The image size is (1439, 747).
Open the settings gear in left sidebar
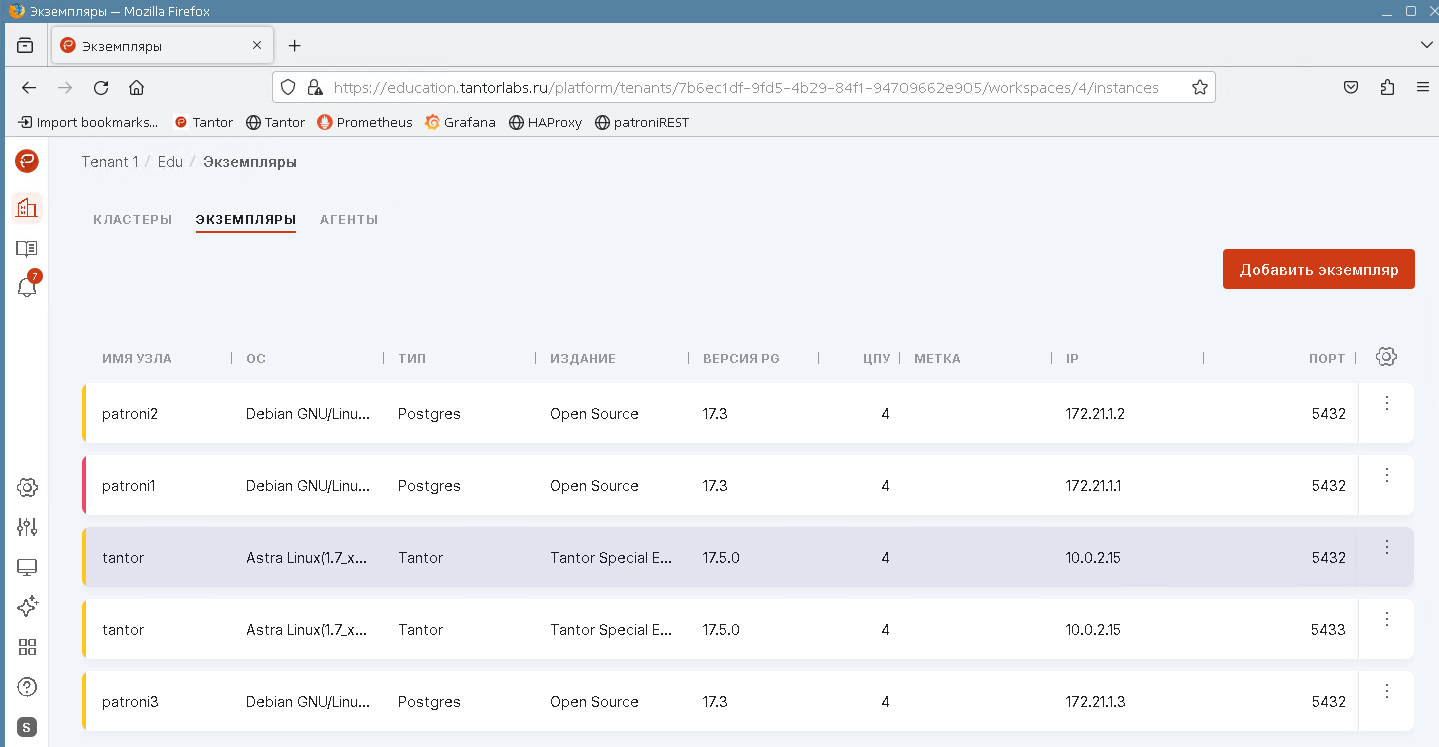[x=27, y=488]
